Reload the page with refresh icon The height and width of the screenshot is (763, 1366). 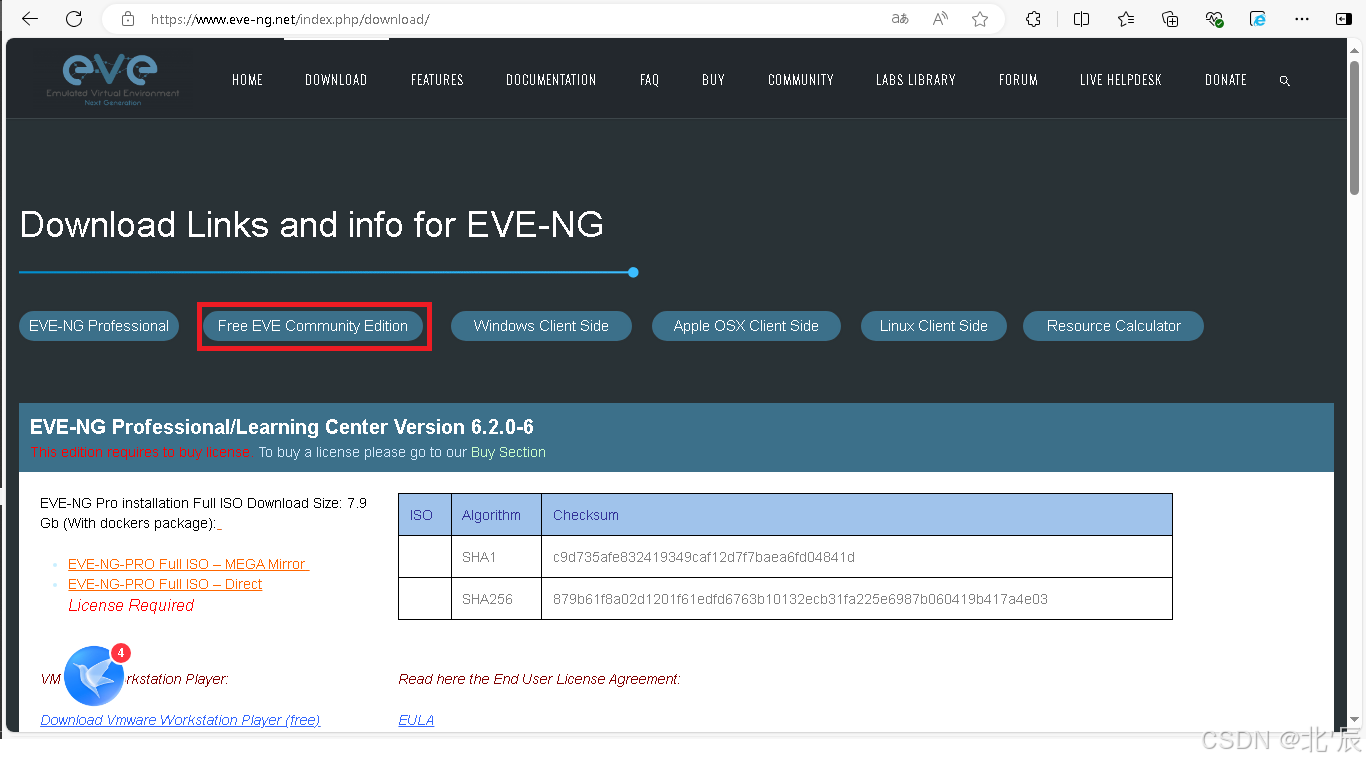click(74, 19)
